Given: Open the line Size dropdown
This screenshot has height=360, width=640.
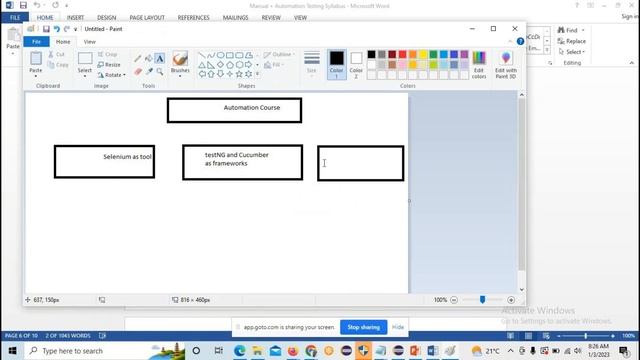Looking at the screenshot, I should (311, 64).
